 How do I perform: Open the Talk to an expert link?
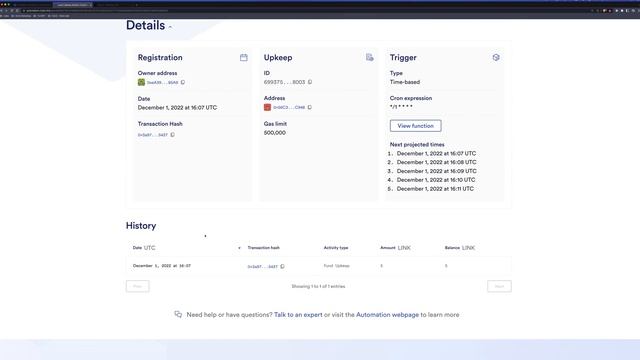(298, 315)
